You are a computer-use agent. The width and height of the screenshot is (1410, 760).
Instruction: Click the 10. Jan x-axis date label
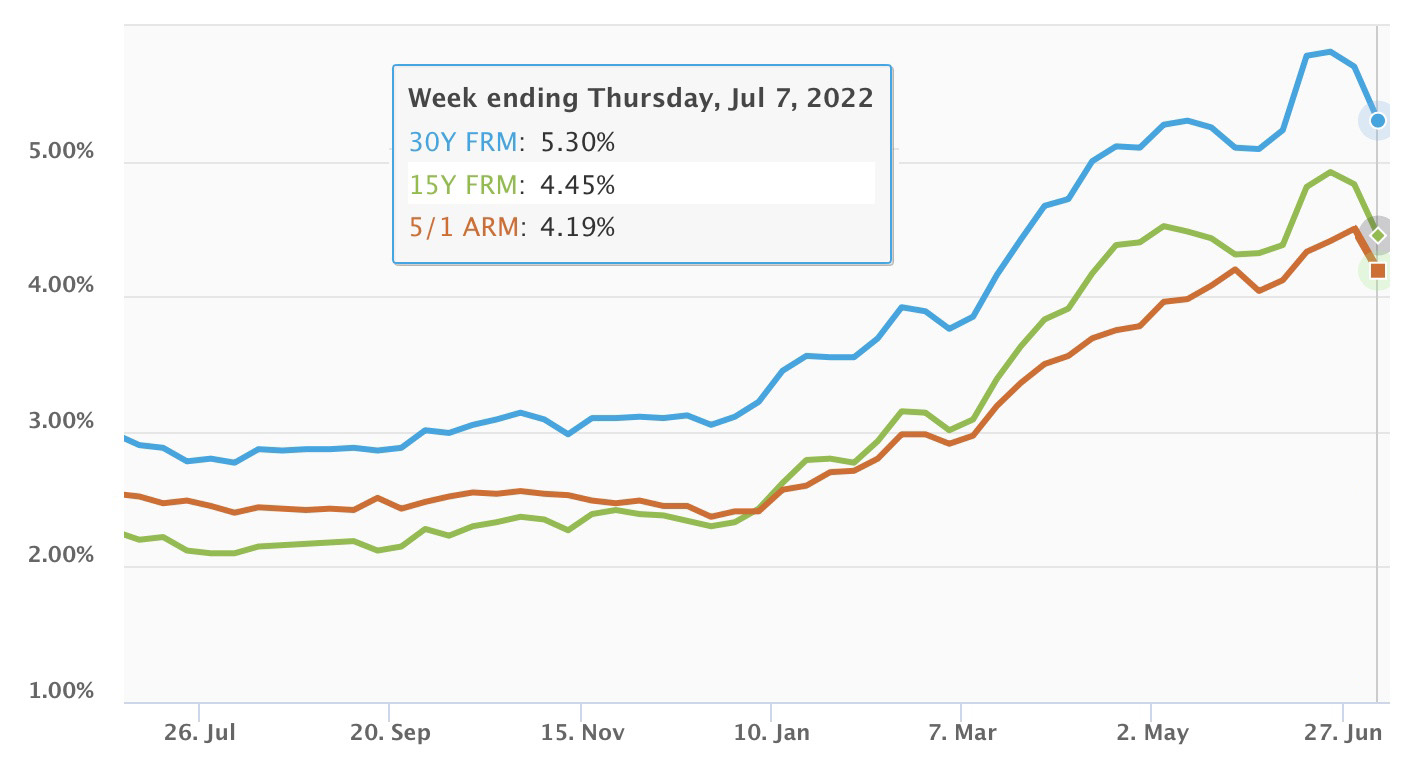[x=771, y=733]
